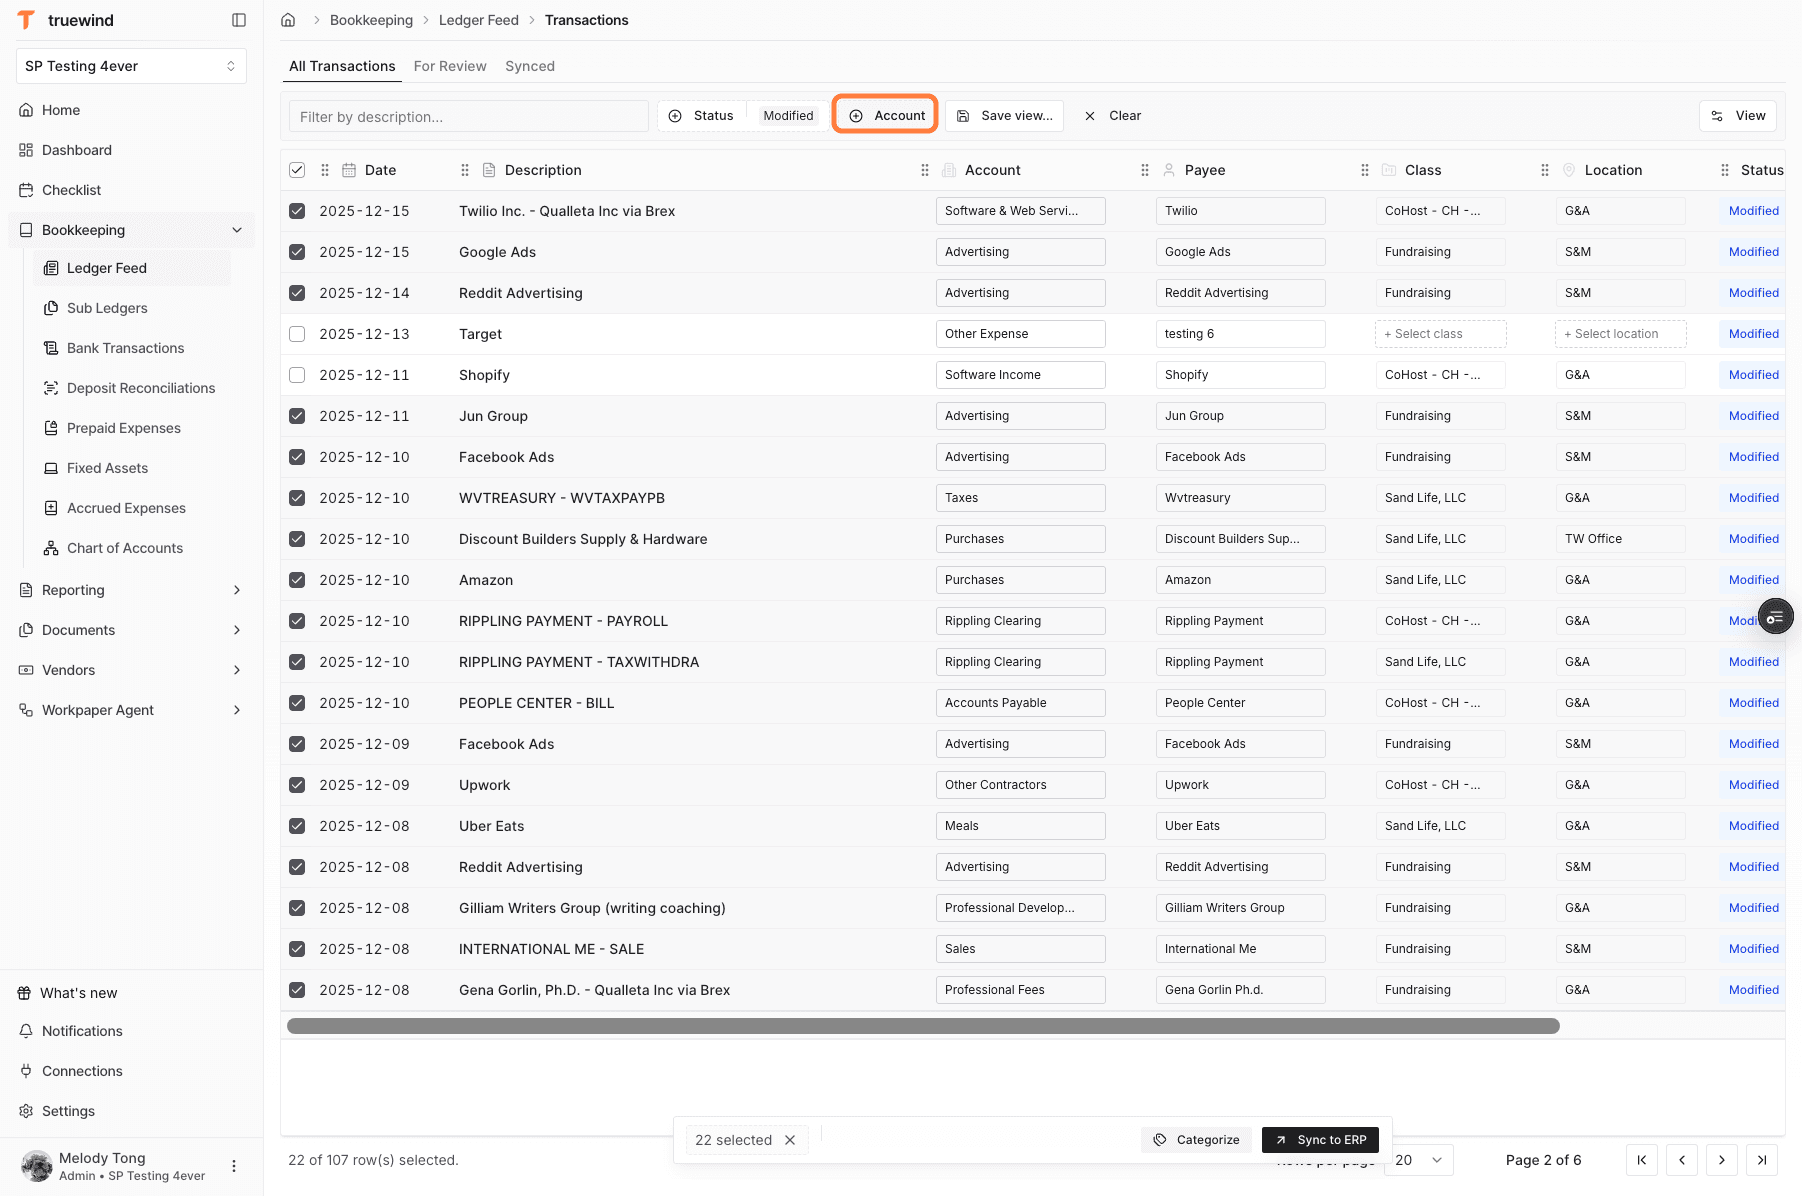Clear all filters
The height and width of the screenshot is (1196, 1802).
1113,116
